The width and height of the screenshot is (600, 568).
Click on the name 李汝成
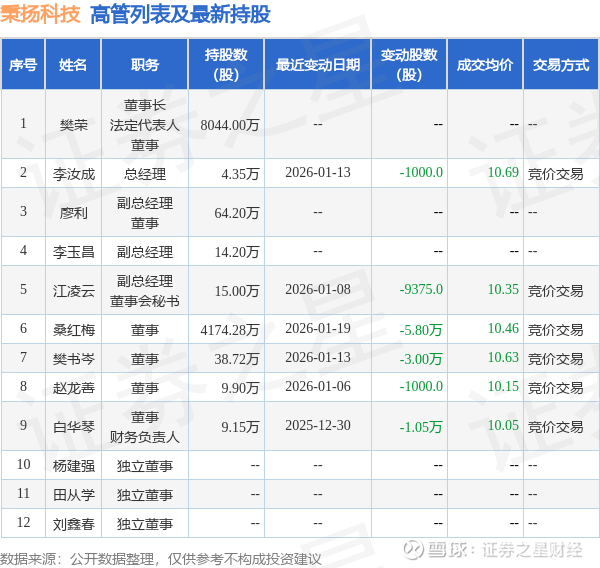[73, 173]
